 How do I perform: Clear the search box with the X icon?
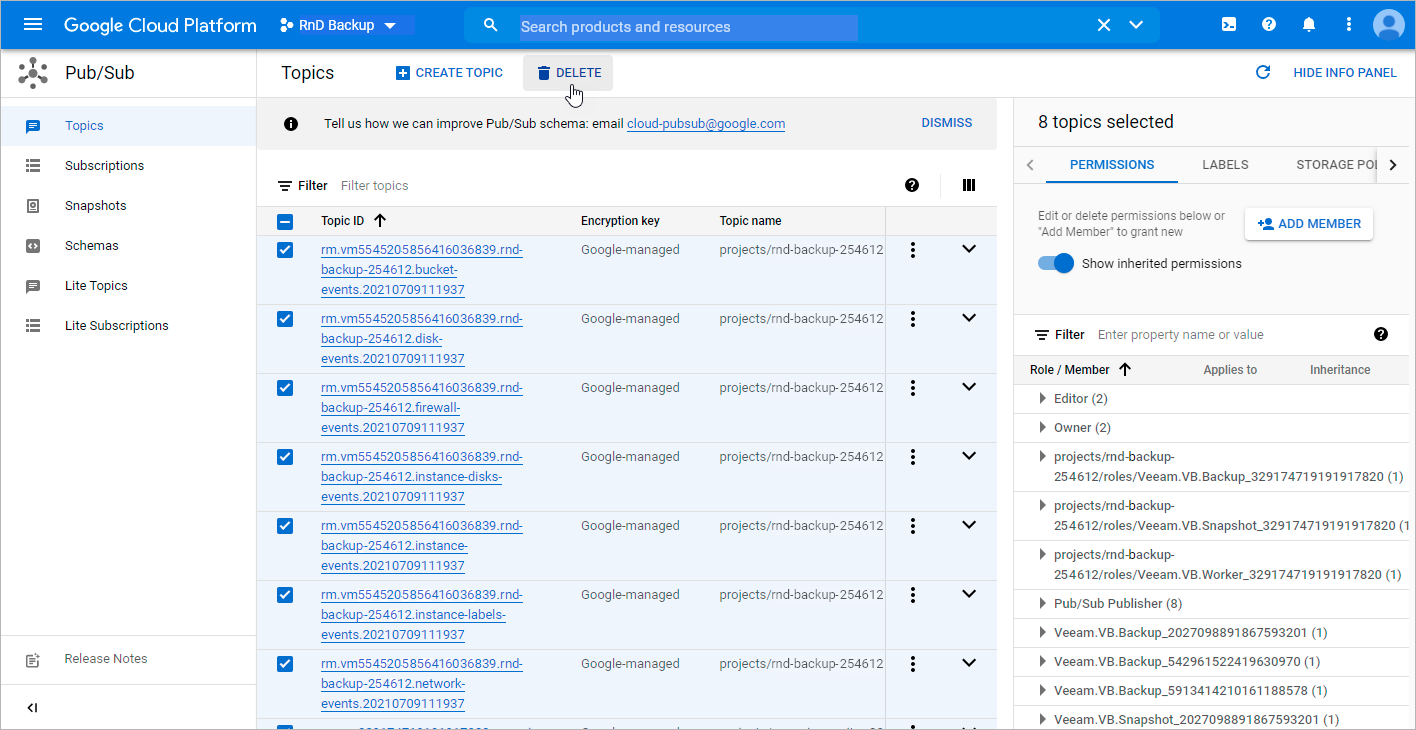point(1104,25)
